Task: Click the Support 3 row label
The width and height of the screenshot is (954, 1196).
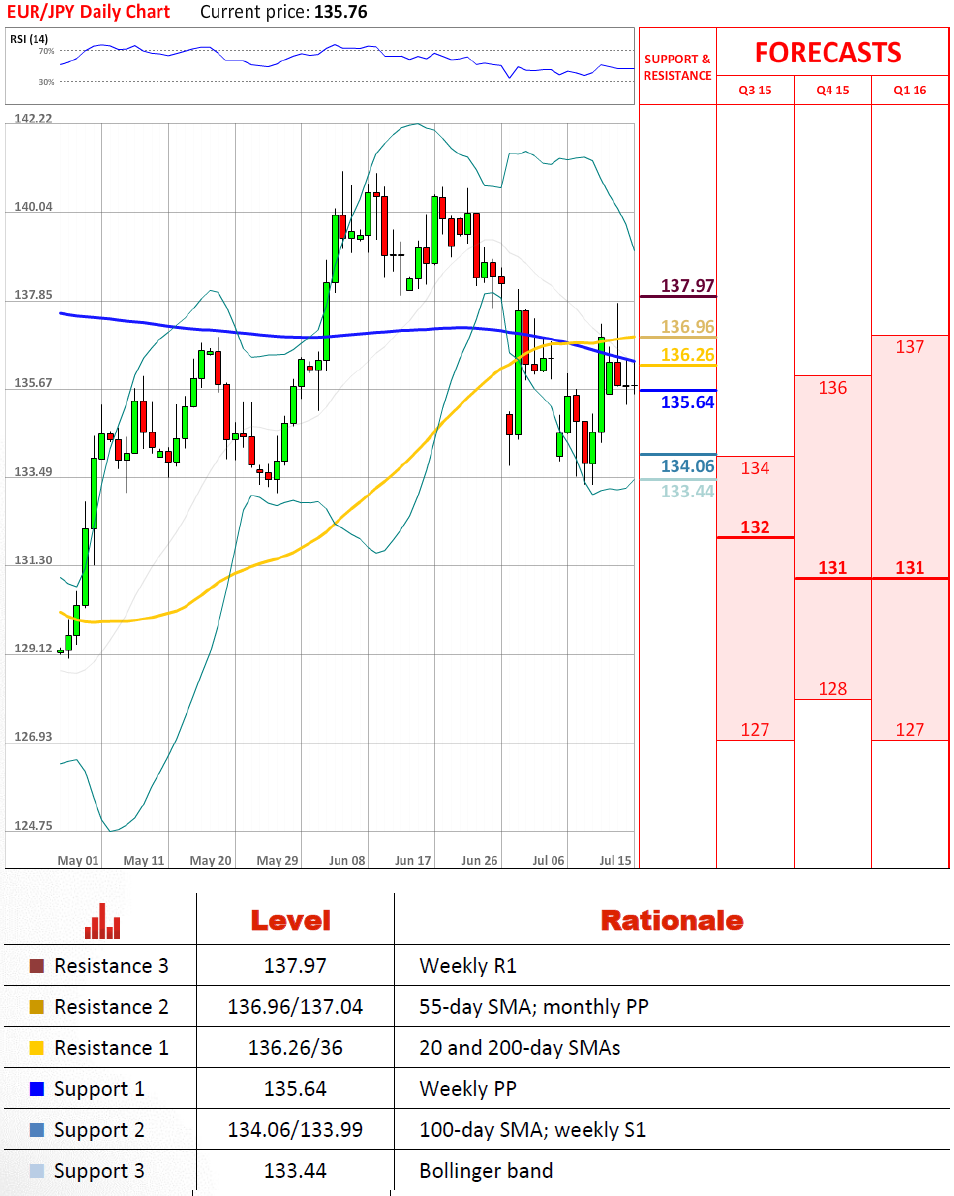Action: [x=99, y=1172]
